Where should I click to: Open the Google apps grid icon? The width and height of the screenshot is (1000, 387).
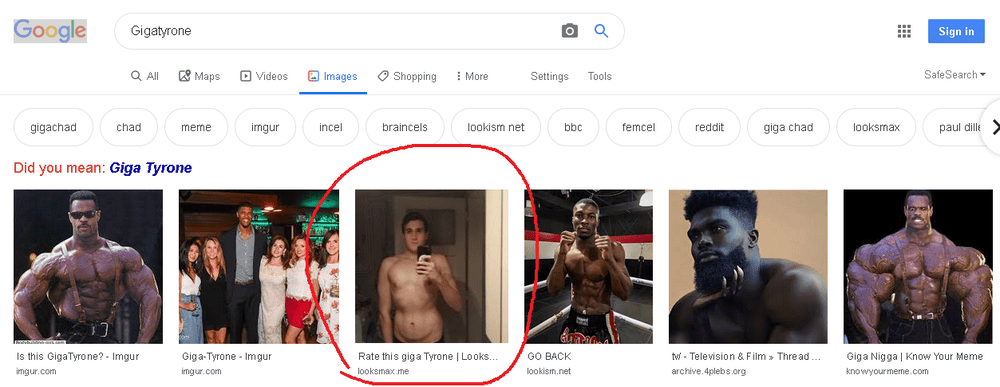(x=904, y=31)
